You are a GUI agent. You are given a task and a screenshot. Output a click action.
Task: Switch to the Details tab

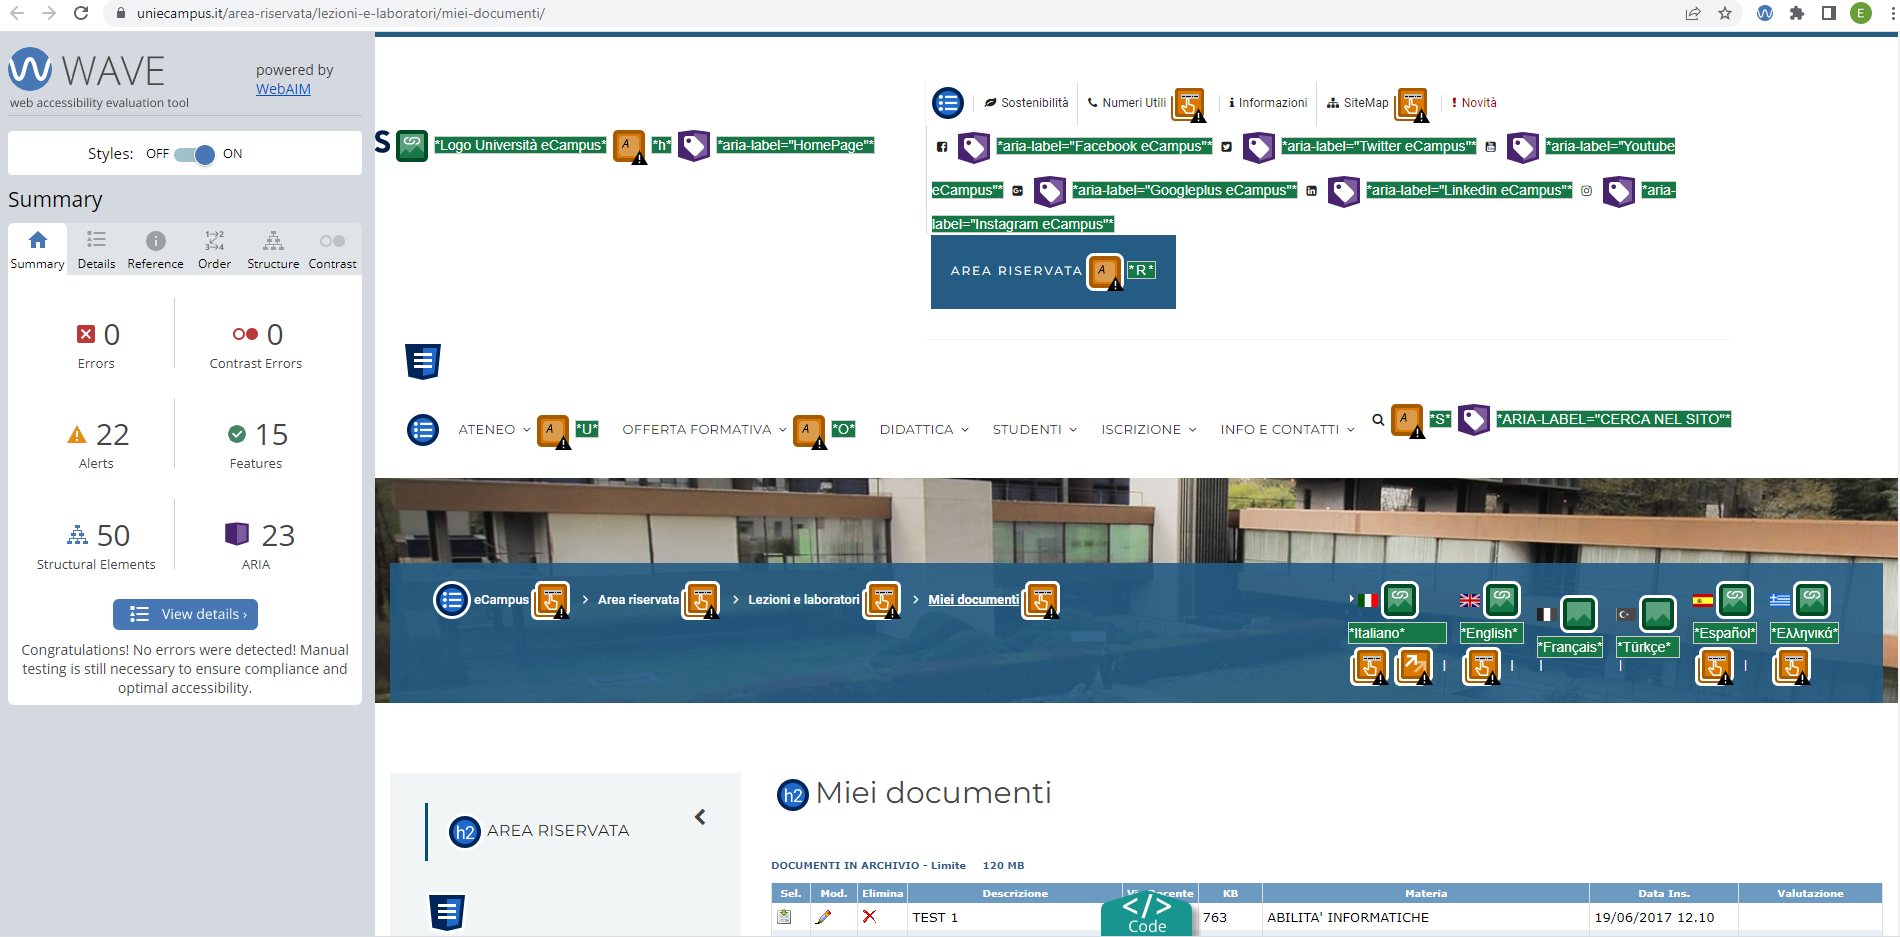click(96, 249)
